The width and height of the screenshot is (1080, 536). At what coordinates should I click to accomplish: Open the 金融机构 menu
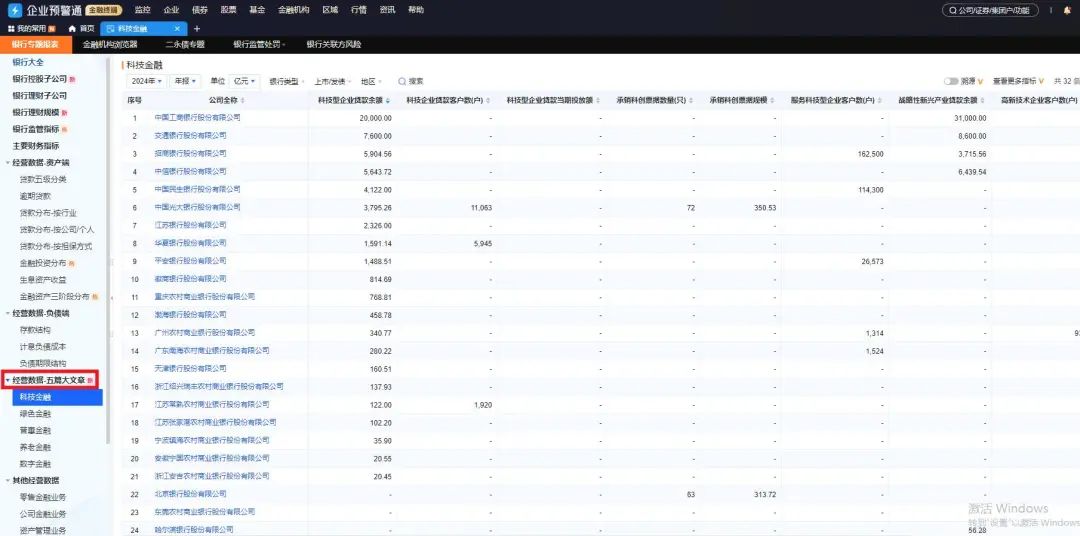tap(293, 10)
